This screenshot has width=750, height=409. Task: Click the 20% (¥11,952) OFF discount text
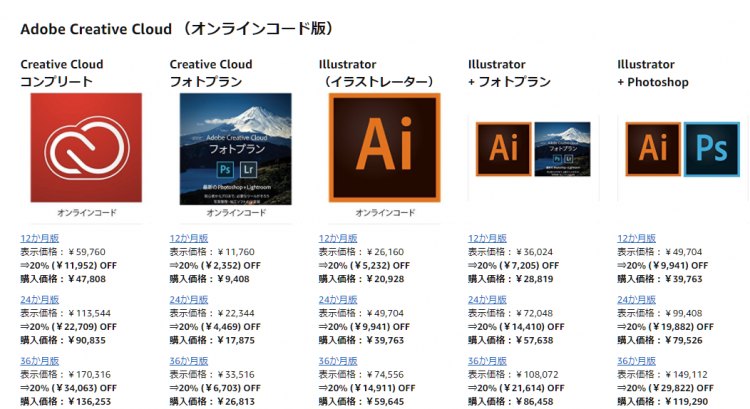click(x=69, y=265)
